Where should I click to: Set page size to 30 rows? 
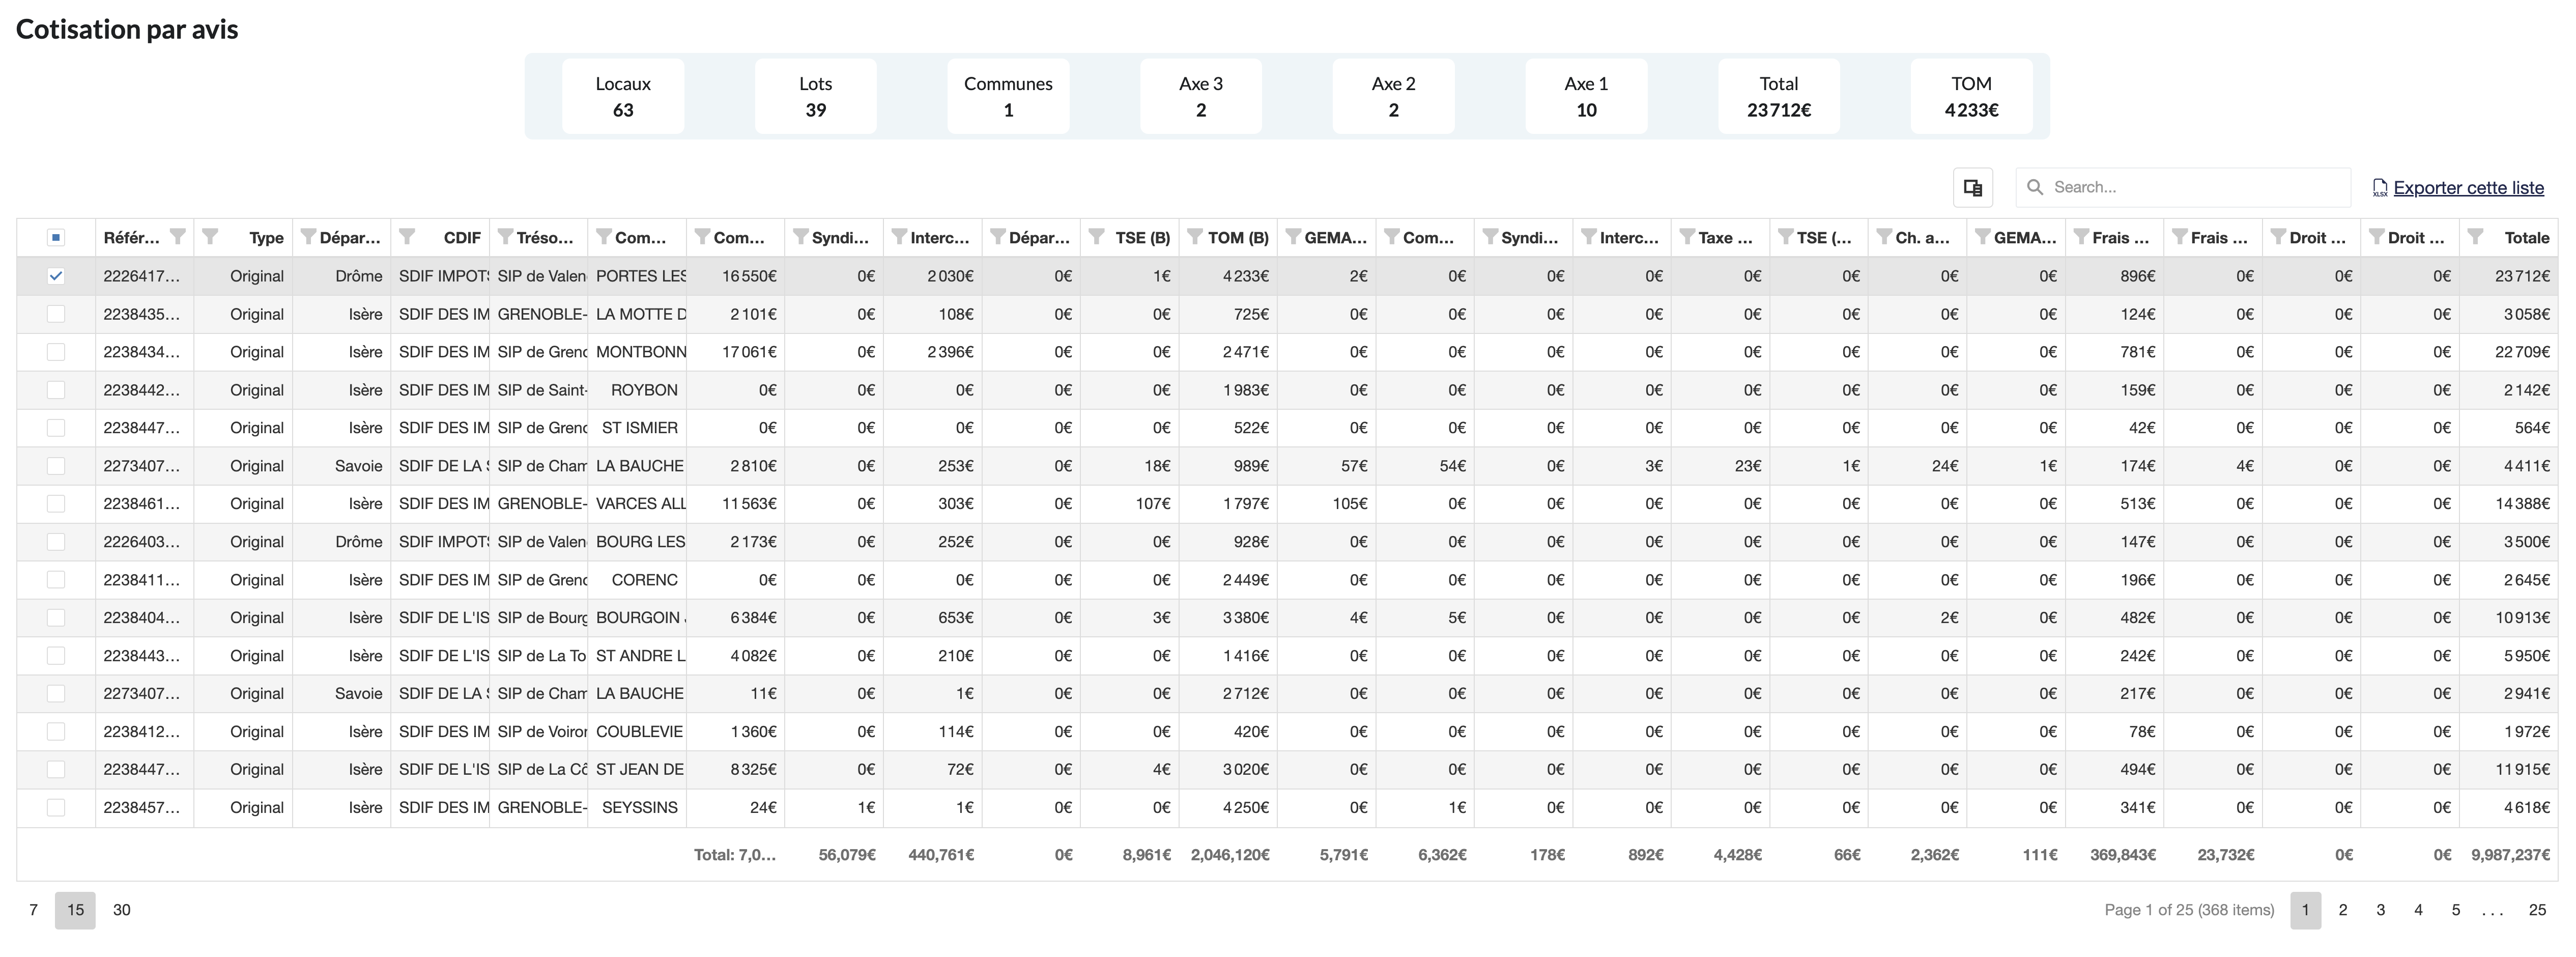click(x=121, y=910)
